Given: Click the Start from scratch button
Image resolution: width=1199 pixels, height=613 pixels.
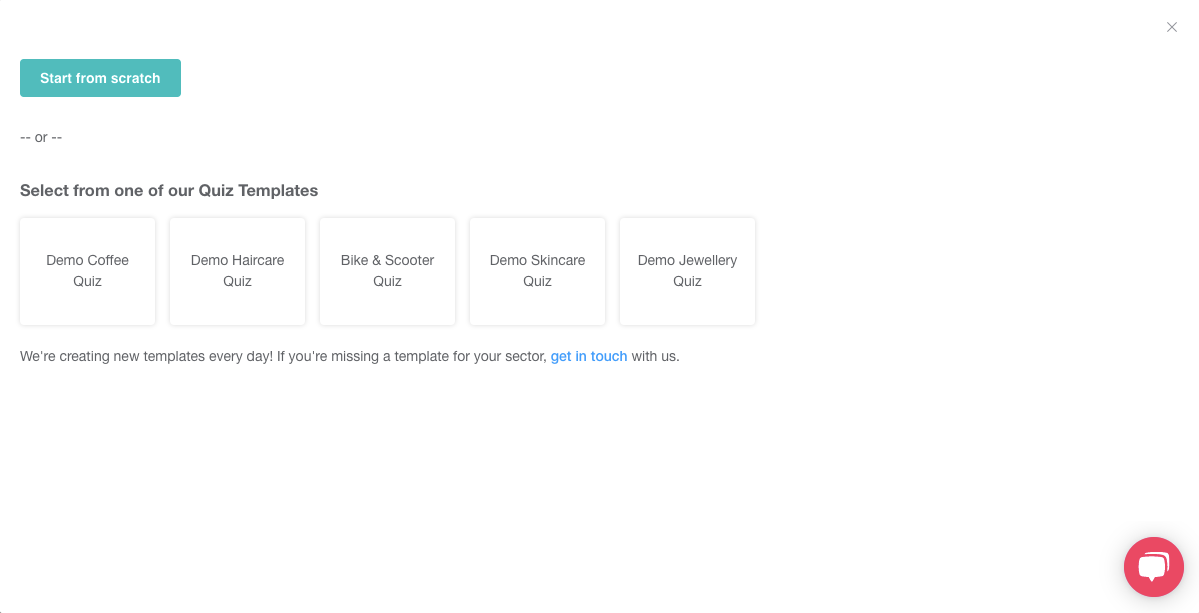Looking at the screenshot, I should click(x=100, y=78).
